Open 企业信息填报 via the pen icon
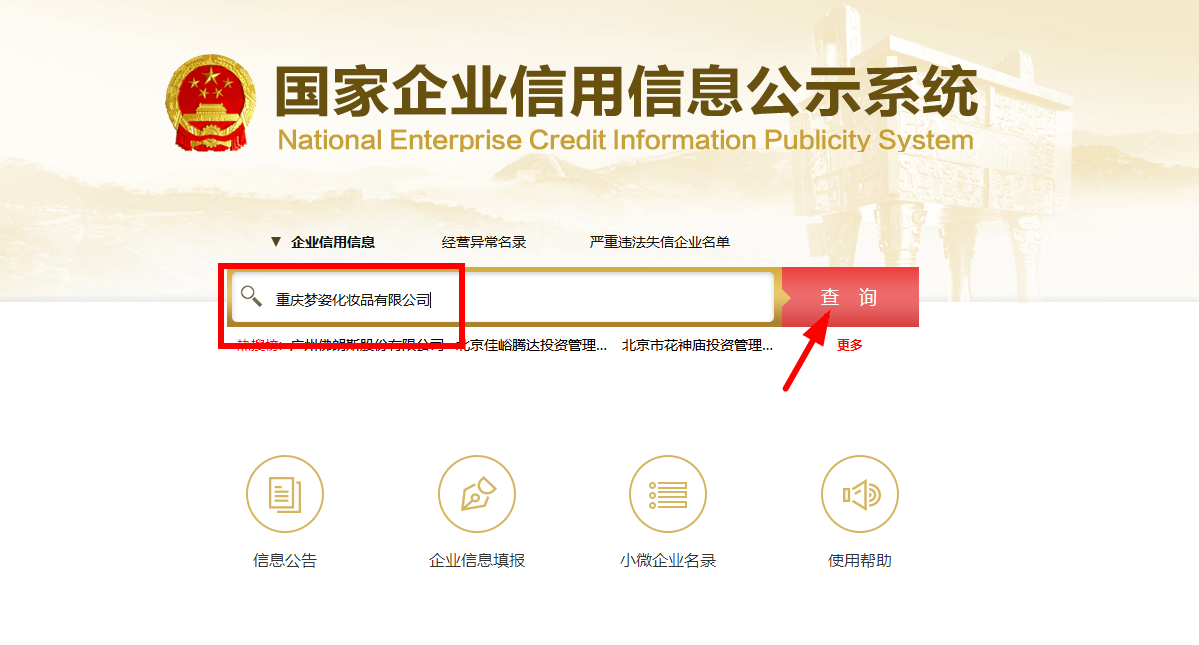This screenshot has height=645, width=1199. (x=477, y=493)
